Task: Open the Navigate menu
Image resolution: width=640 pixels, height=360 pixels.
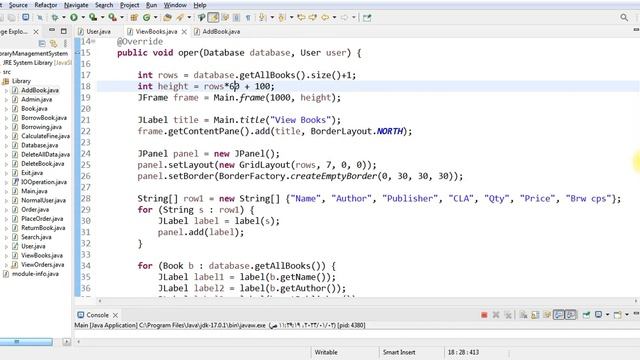Action: [76, 5]
